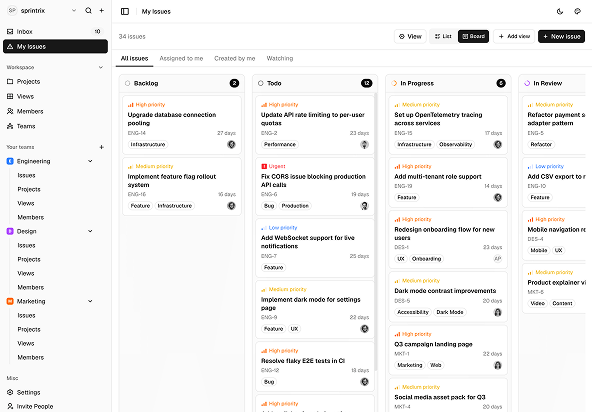Collapse the Engineering team
592x412 pixels.
(90, 161)
